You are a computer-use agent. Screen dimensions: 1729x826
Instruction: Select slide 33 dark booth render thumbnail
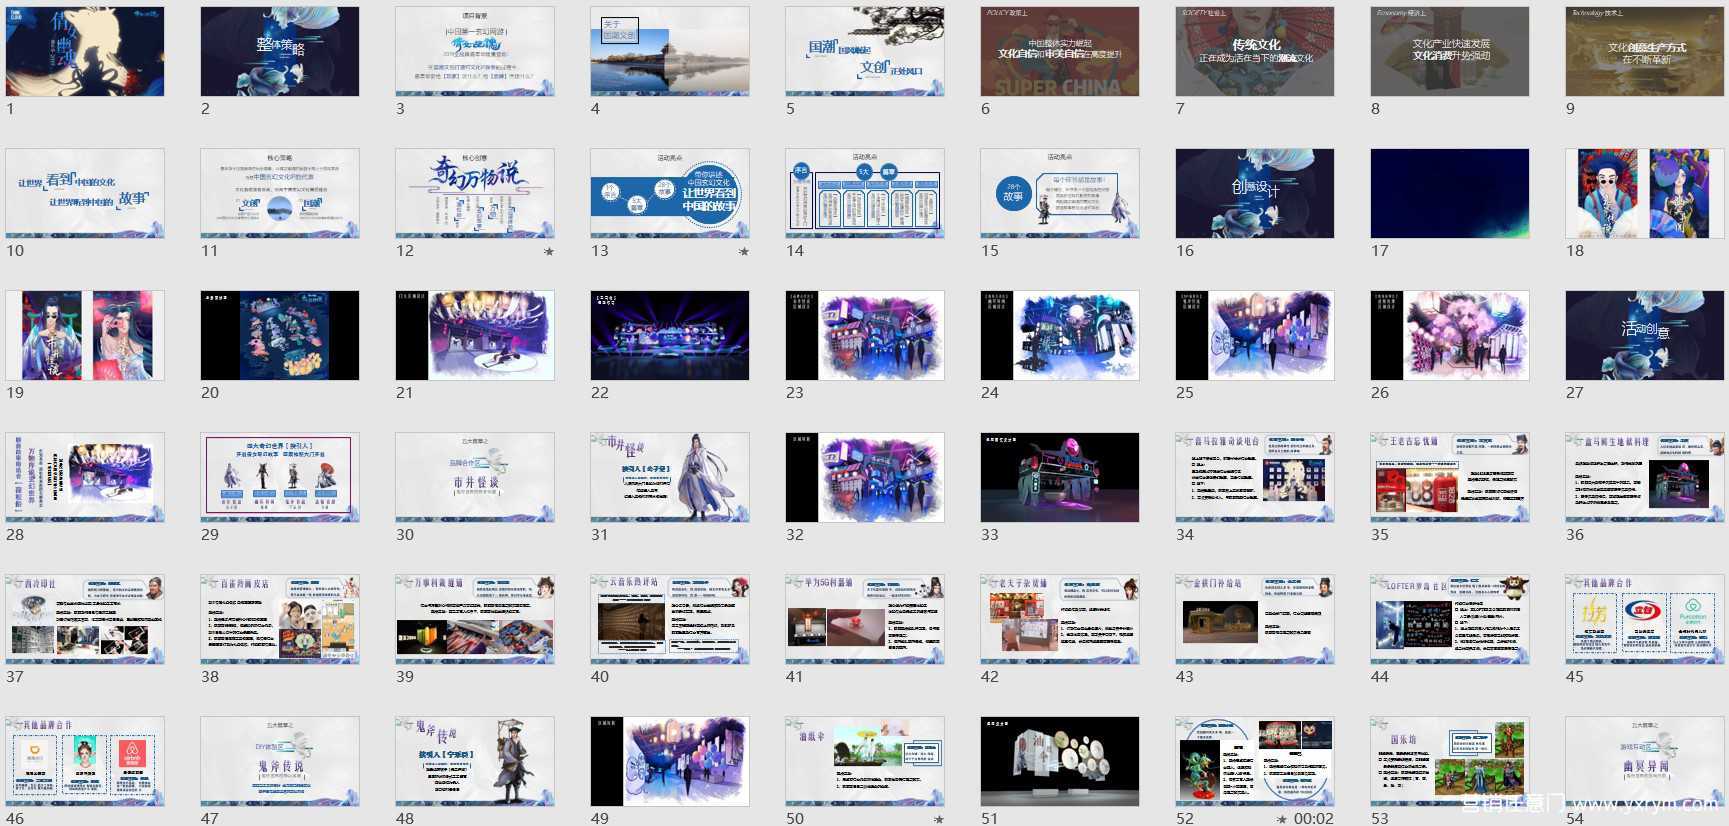tap(1060, 477)
